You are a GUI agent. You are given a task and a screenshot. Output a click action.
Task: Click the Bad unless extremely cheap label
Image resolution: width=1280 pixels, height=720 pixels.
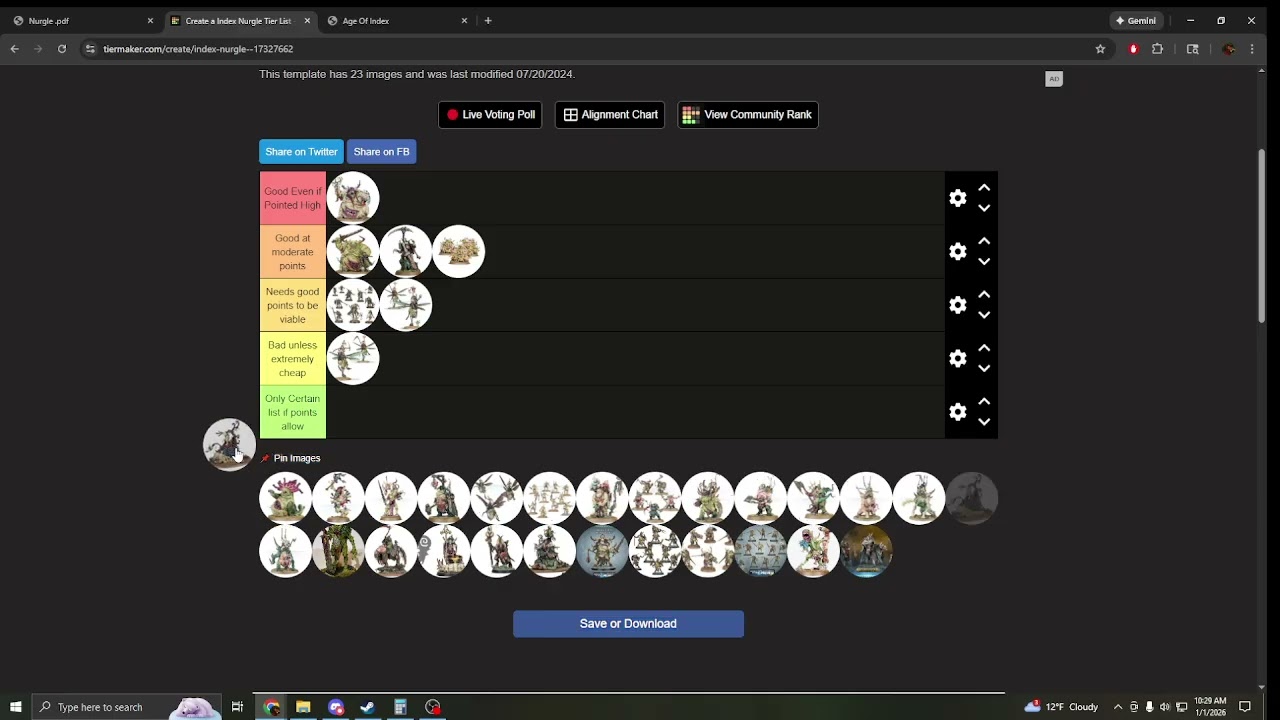[293, 358]
